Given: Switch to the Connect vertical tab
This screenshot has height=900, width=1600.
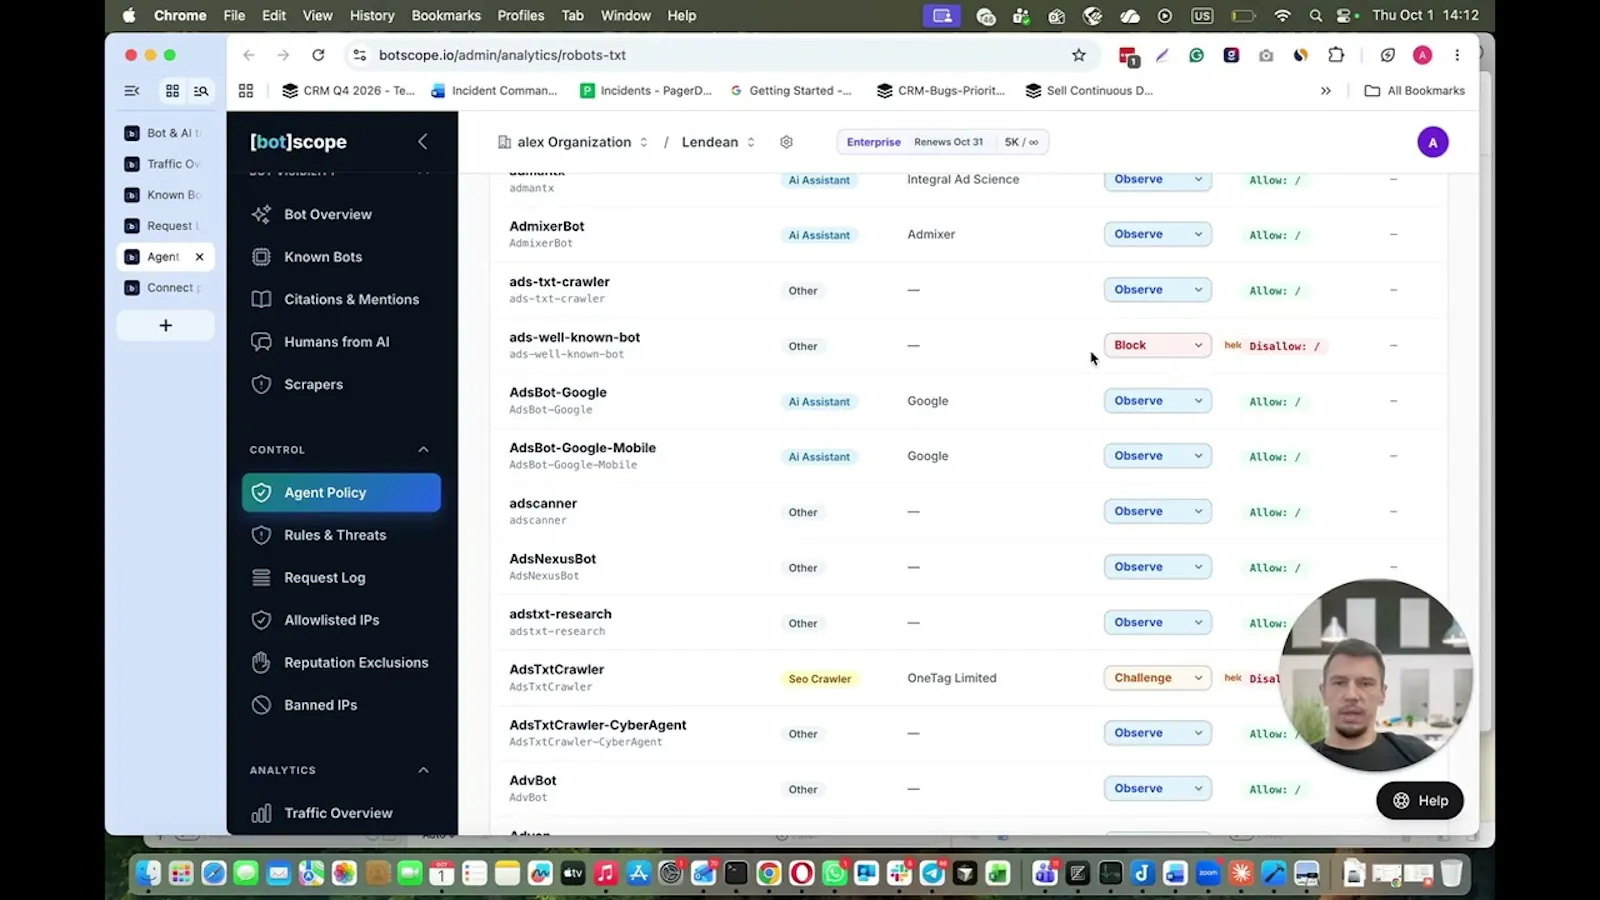Looking at the screenshot, I should point(165,288).
